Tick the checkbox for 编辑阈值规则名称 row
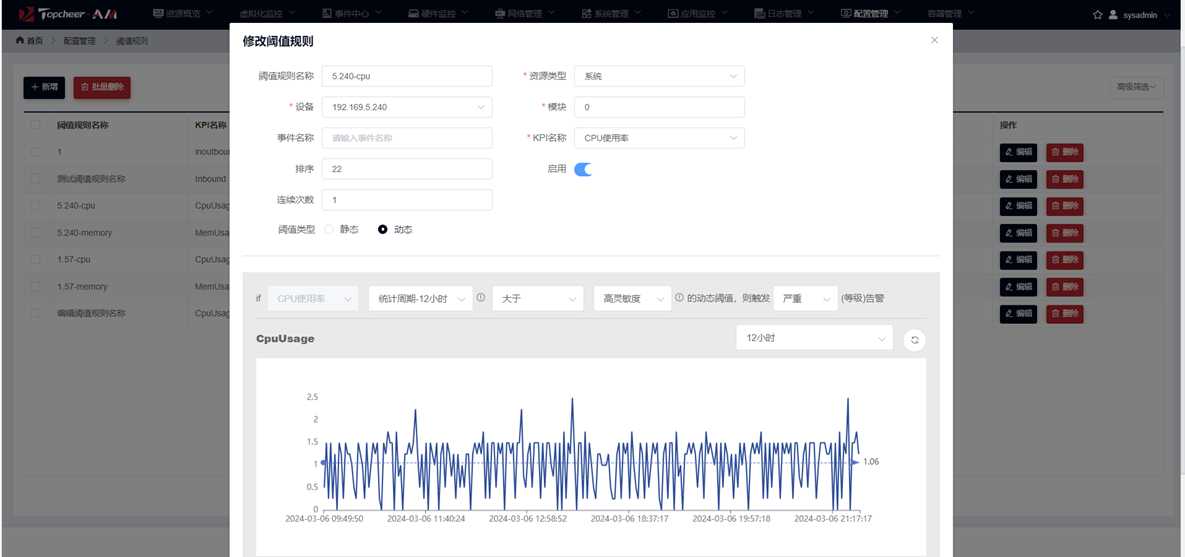The height and width of the screenshot is (557, 1185). pos(36,313)
